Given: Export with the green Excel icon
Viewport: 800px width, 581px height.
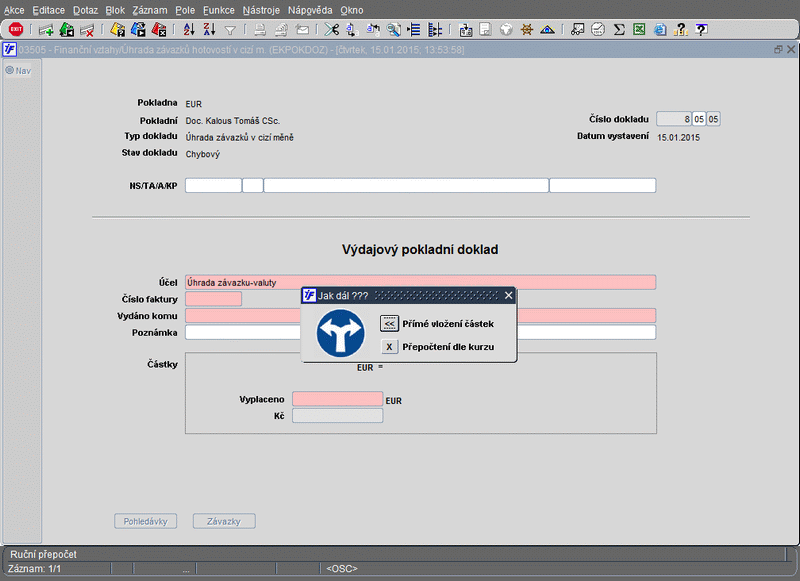Looking at the screenshot, I should (x=639, y=30).
